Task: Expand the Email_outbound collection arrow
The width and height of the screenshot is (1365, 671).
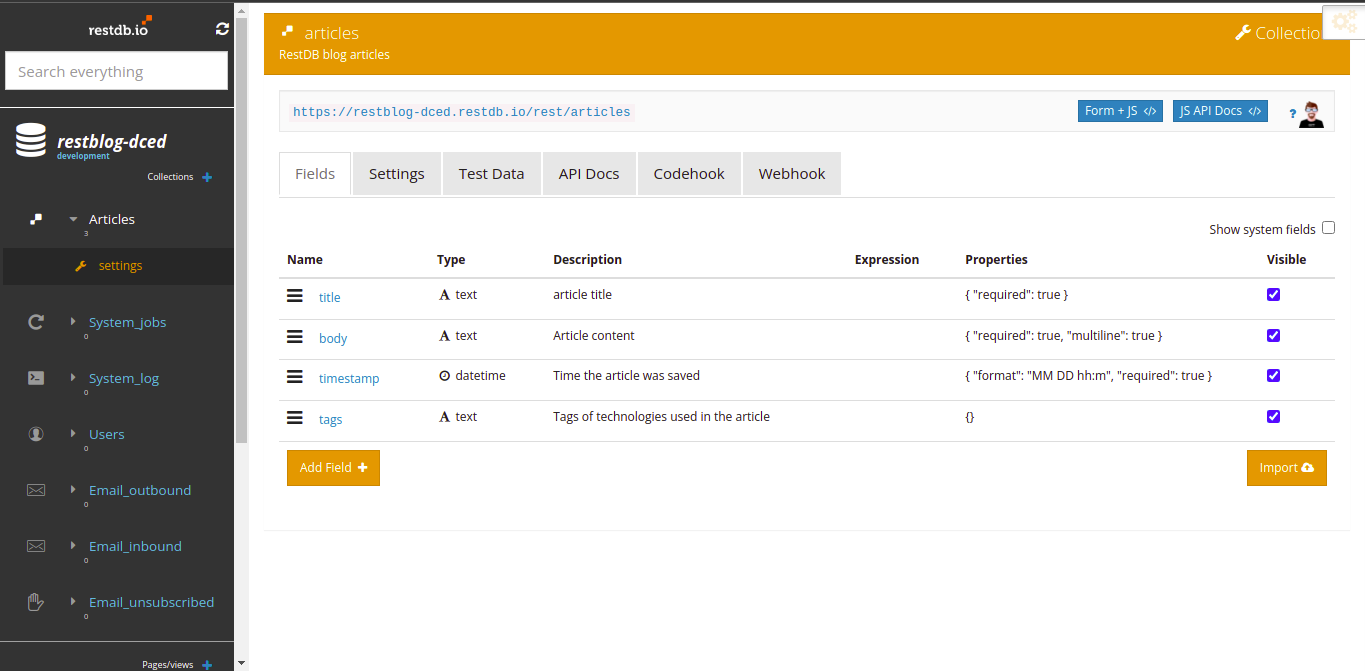Action: (x=73, y=490)
